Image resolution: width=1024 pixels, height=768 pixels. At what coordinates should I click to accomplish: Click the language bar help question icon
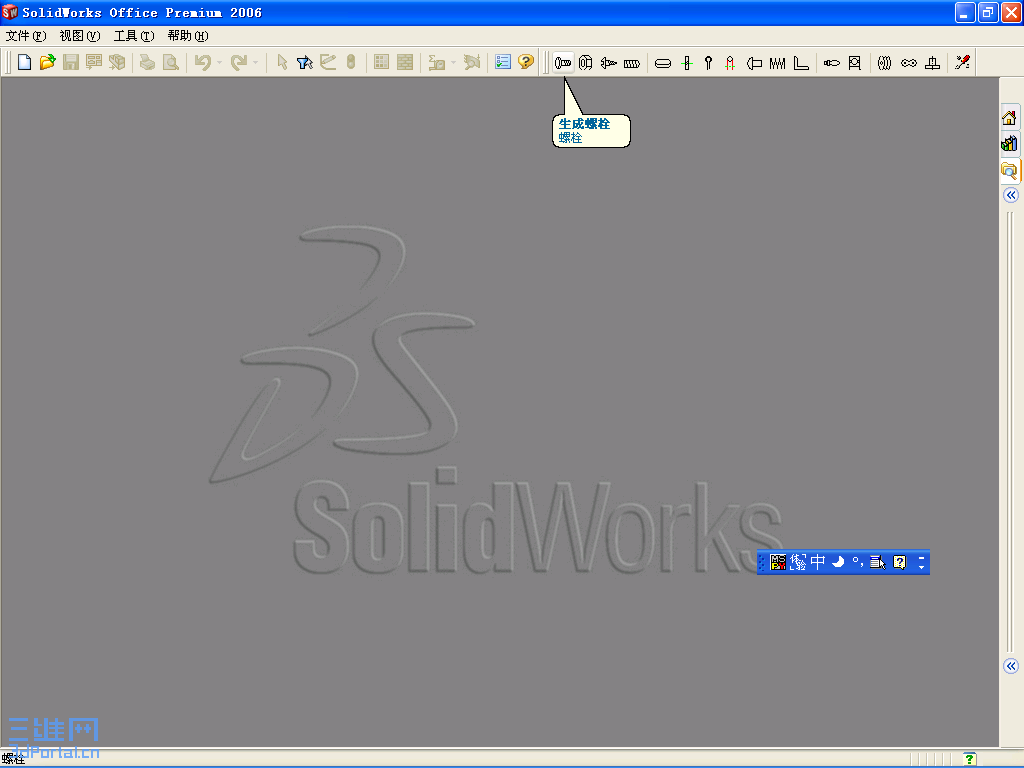[899, 562]
